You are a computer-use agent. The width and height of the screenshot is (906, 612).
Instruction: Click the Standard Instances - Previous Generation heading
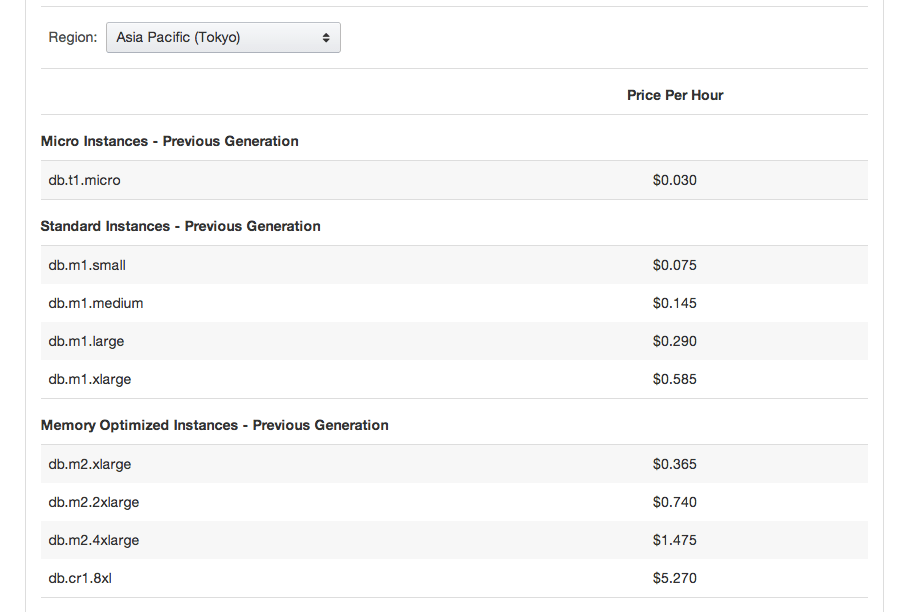coord(181,226)
